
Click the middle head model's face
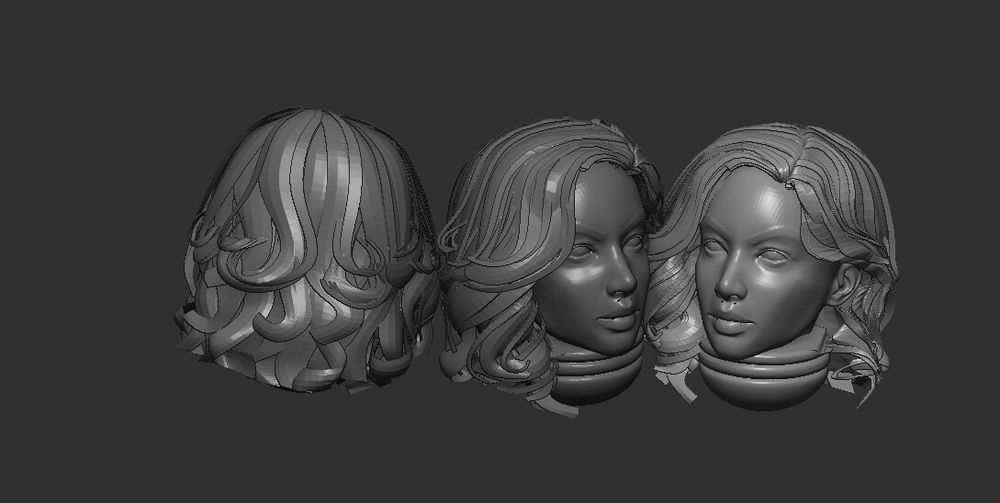tap(593, 258)
